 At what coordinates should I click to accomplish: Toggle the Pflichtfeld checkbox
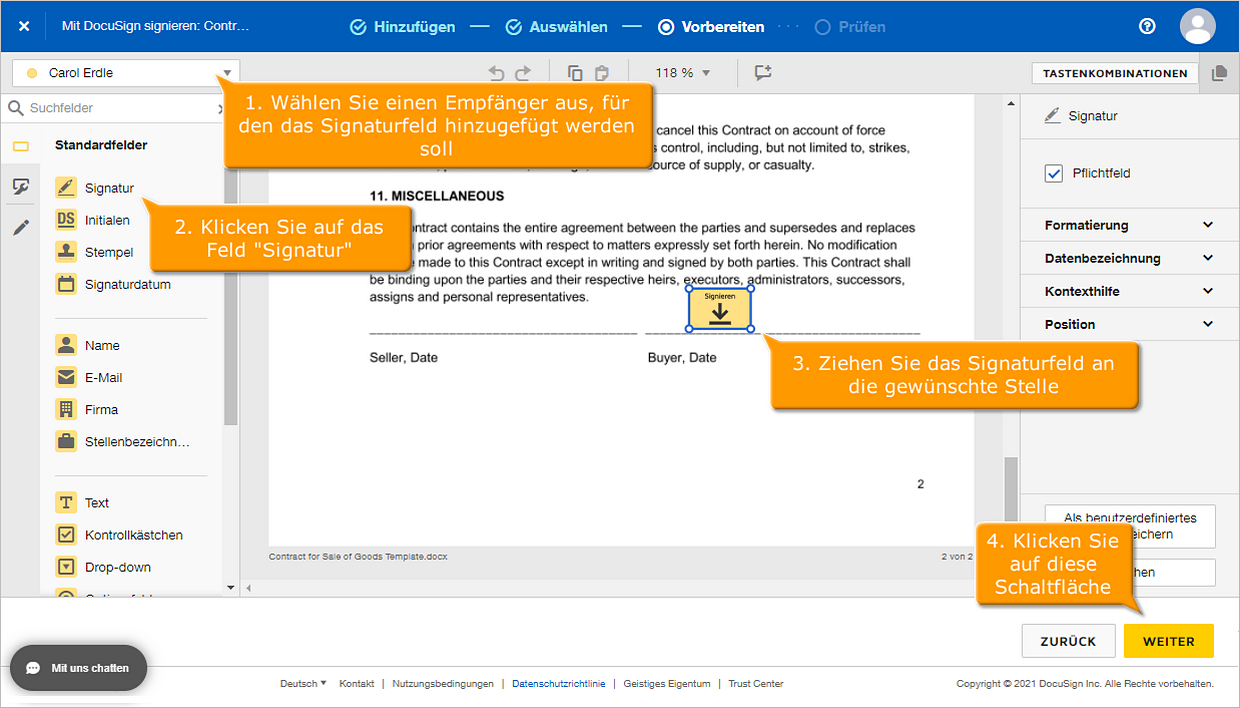pyautogui.click(x=1054, y=173)
